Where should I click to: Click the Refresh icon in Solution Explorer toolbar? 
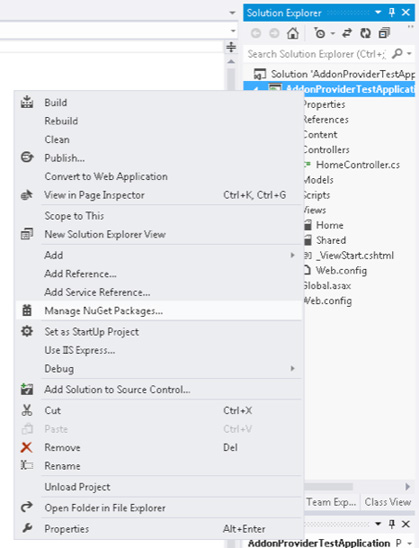point(366,34)
